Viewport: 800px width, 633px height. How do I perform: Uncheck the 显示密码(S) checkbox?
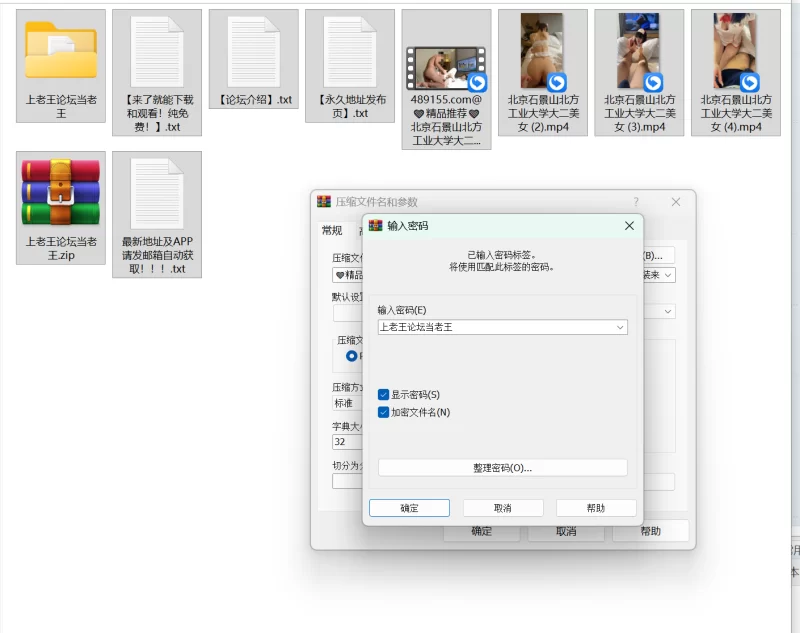[x=384, y=395]
